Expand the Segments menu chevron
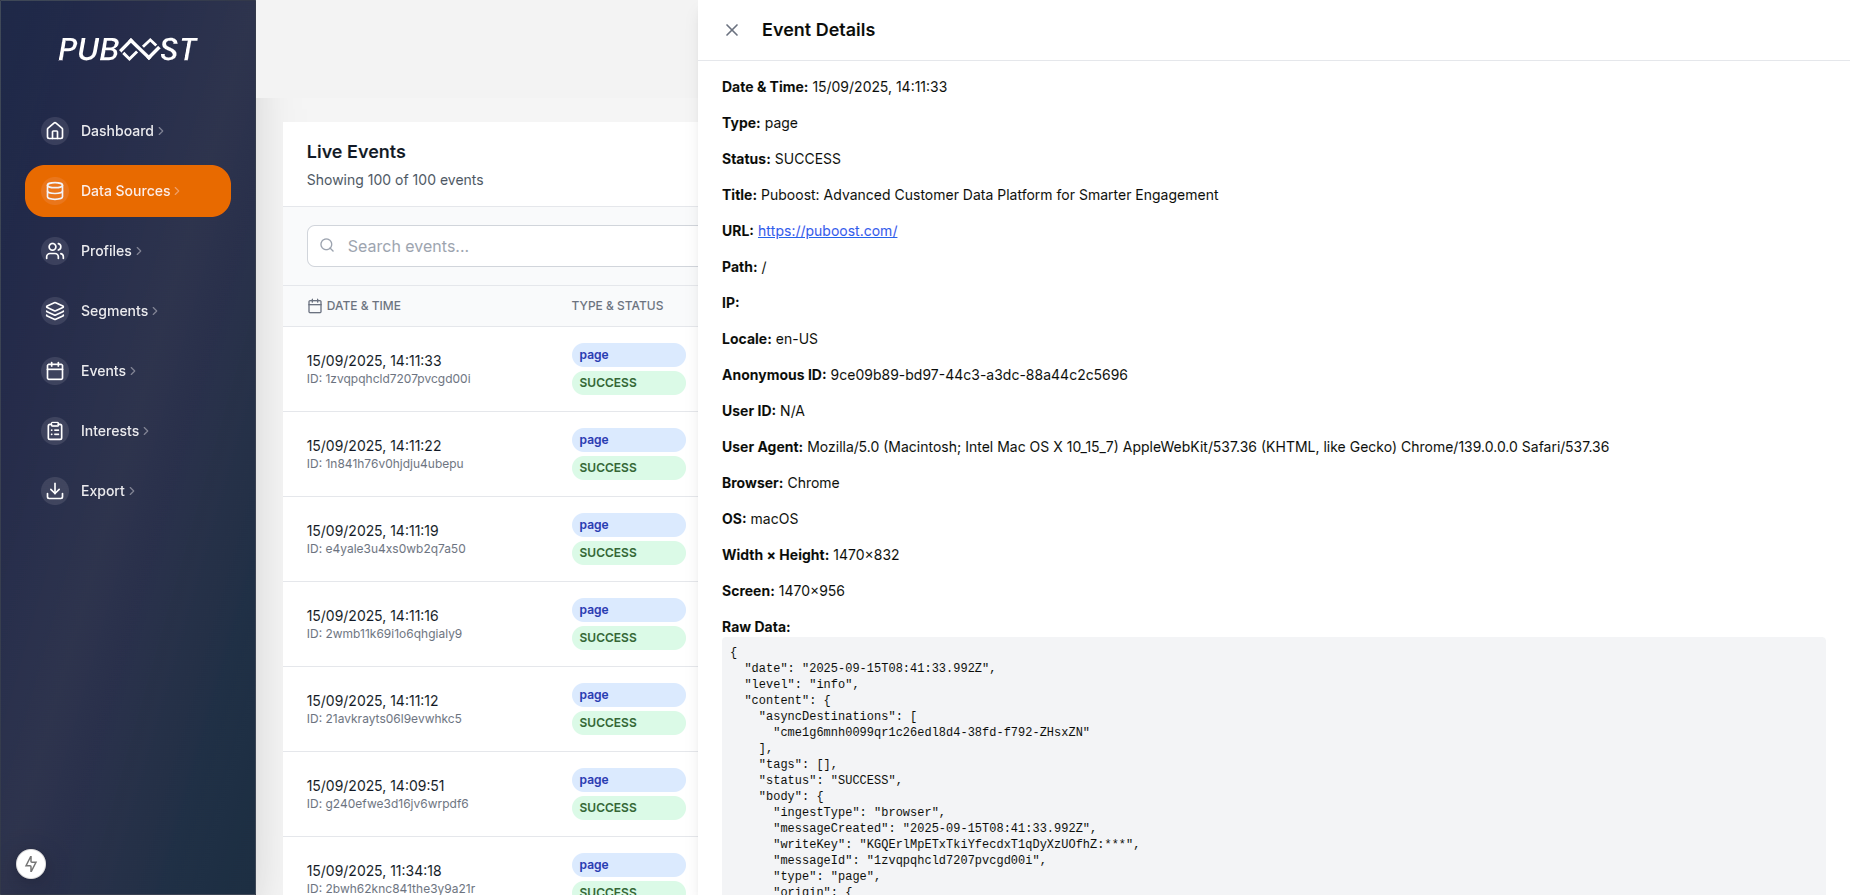1850x895 pixels. [155, 311]
